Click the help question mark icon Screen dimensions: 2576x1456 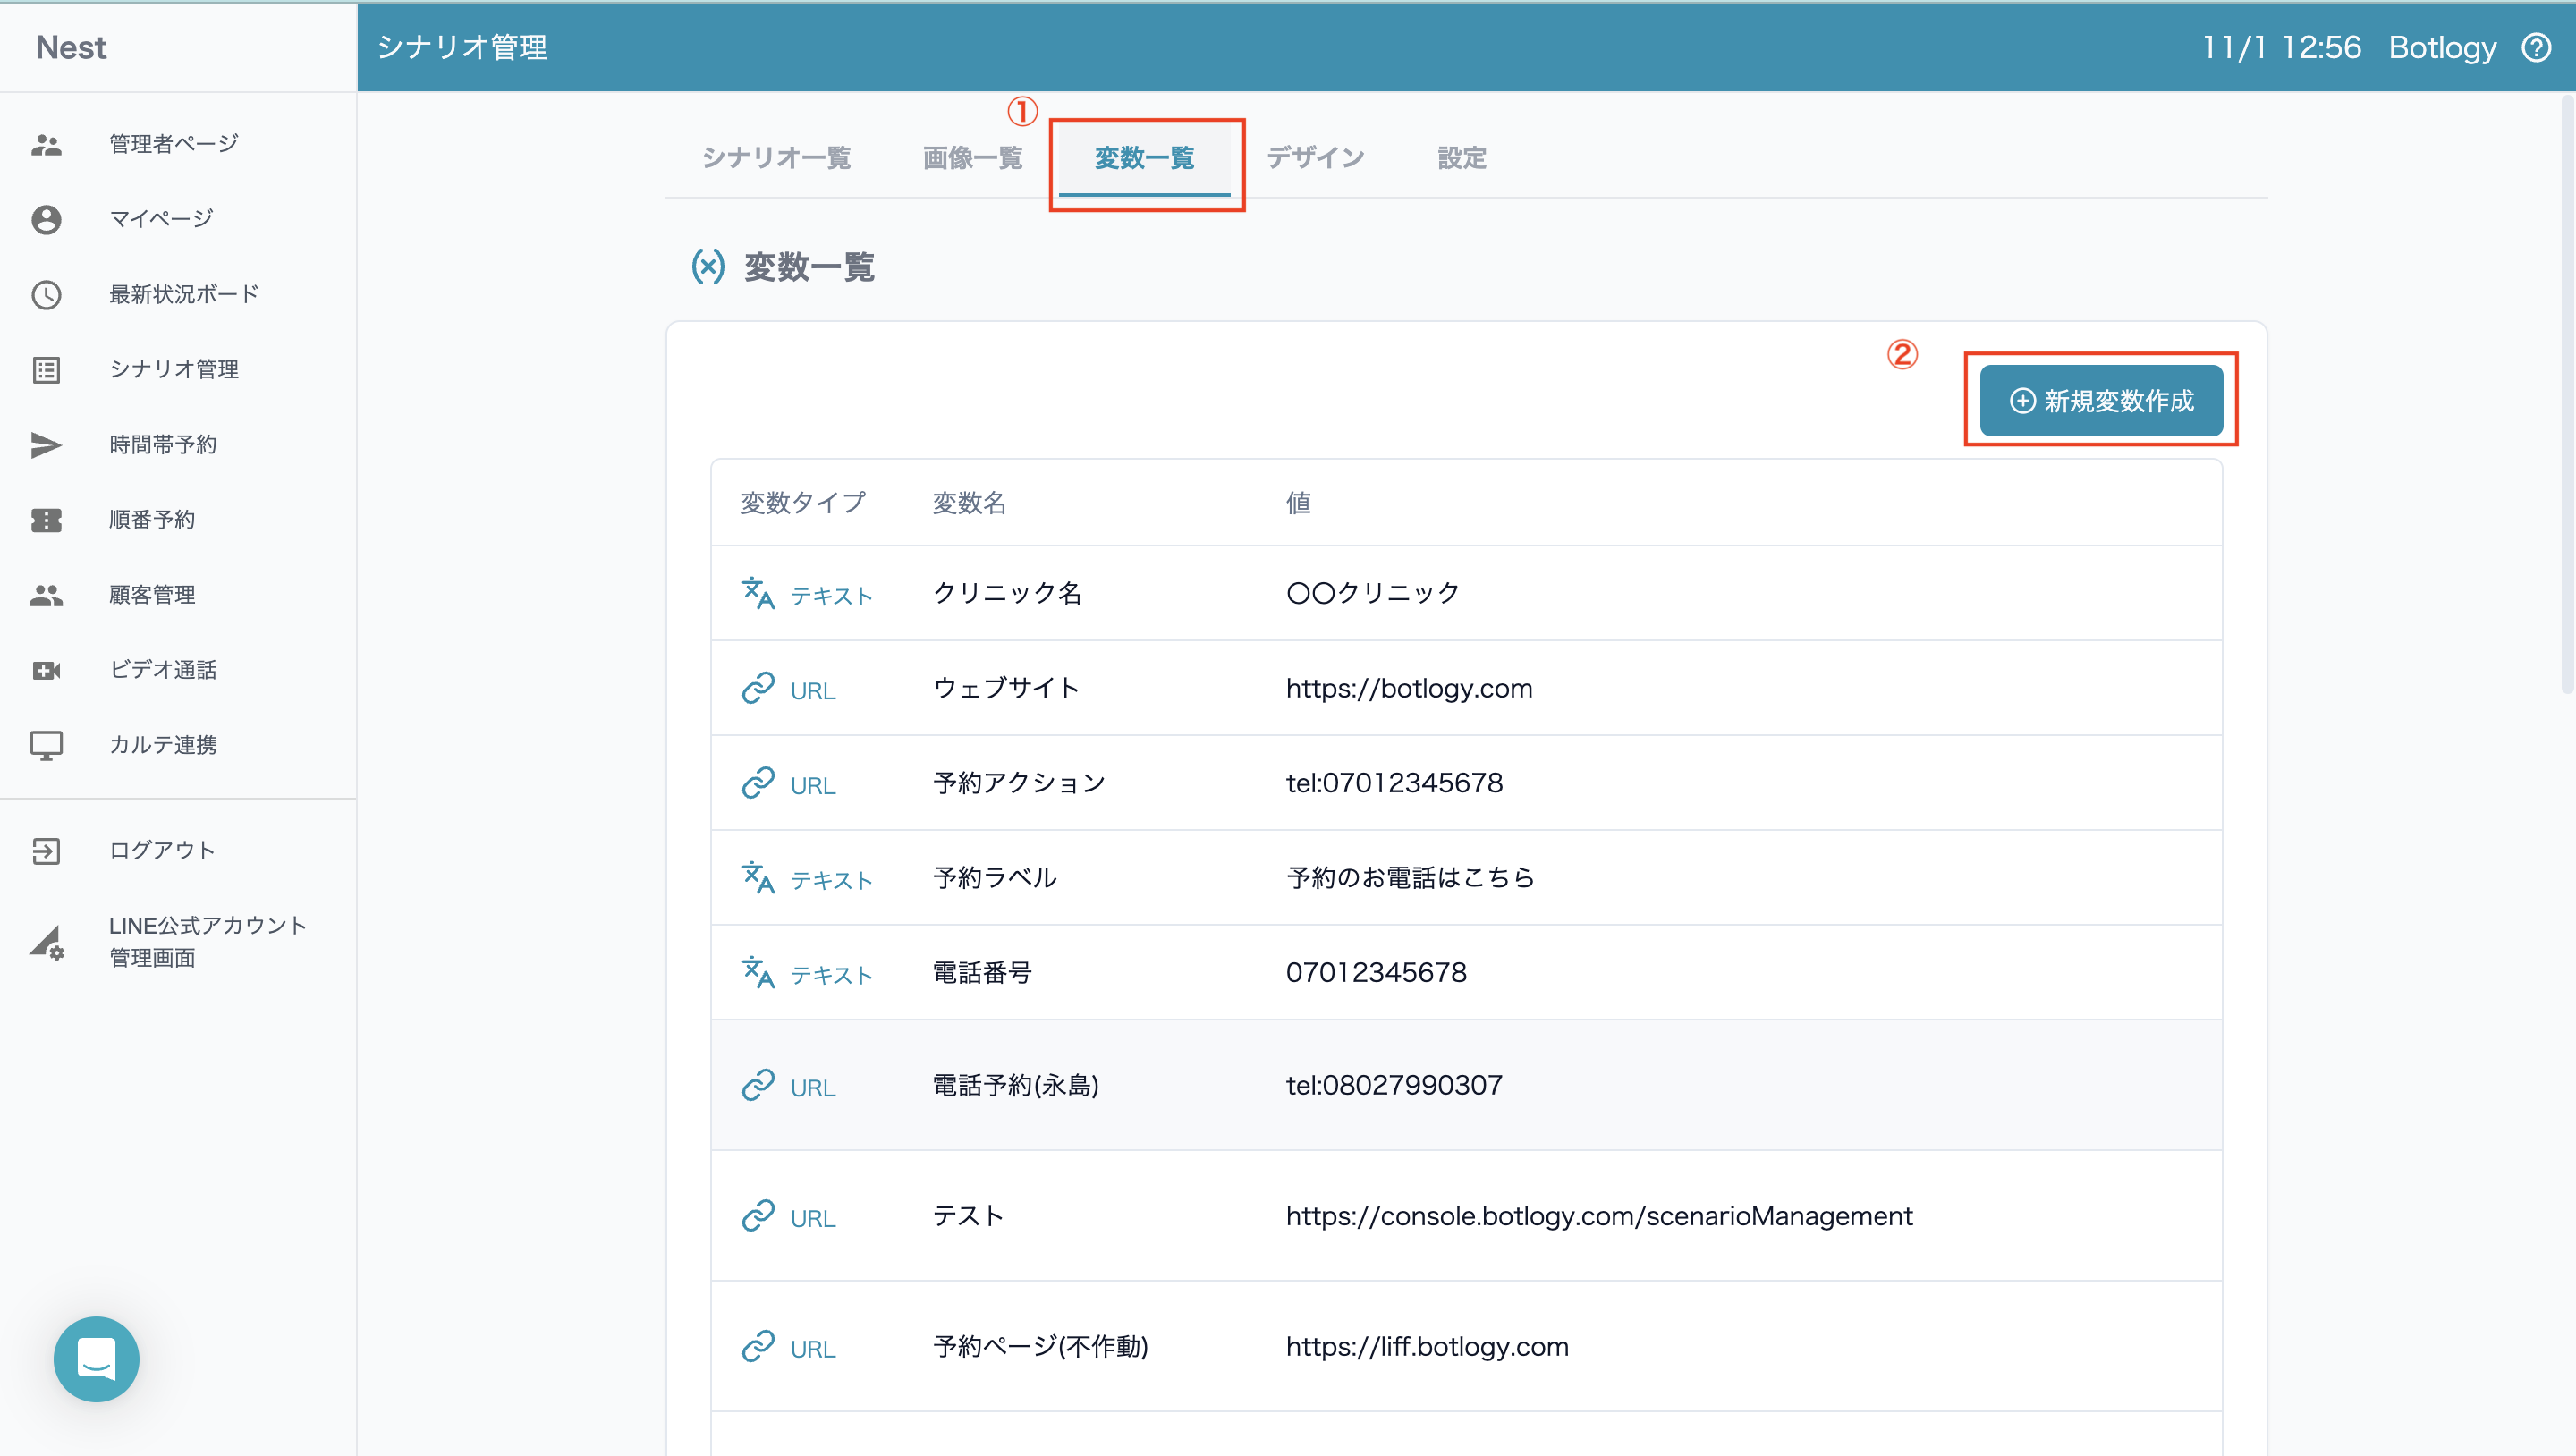pyautogui.click(x=2537, y=47)
